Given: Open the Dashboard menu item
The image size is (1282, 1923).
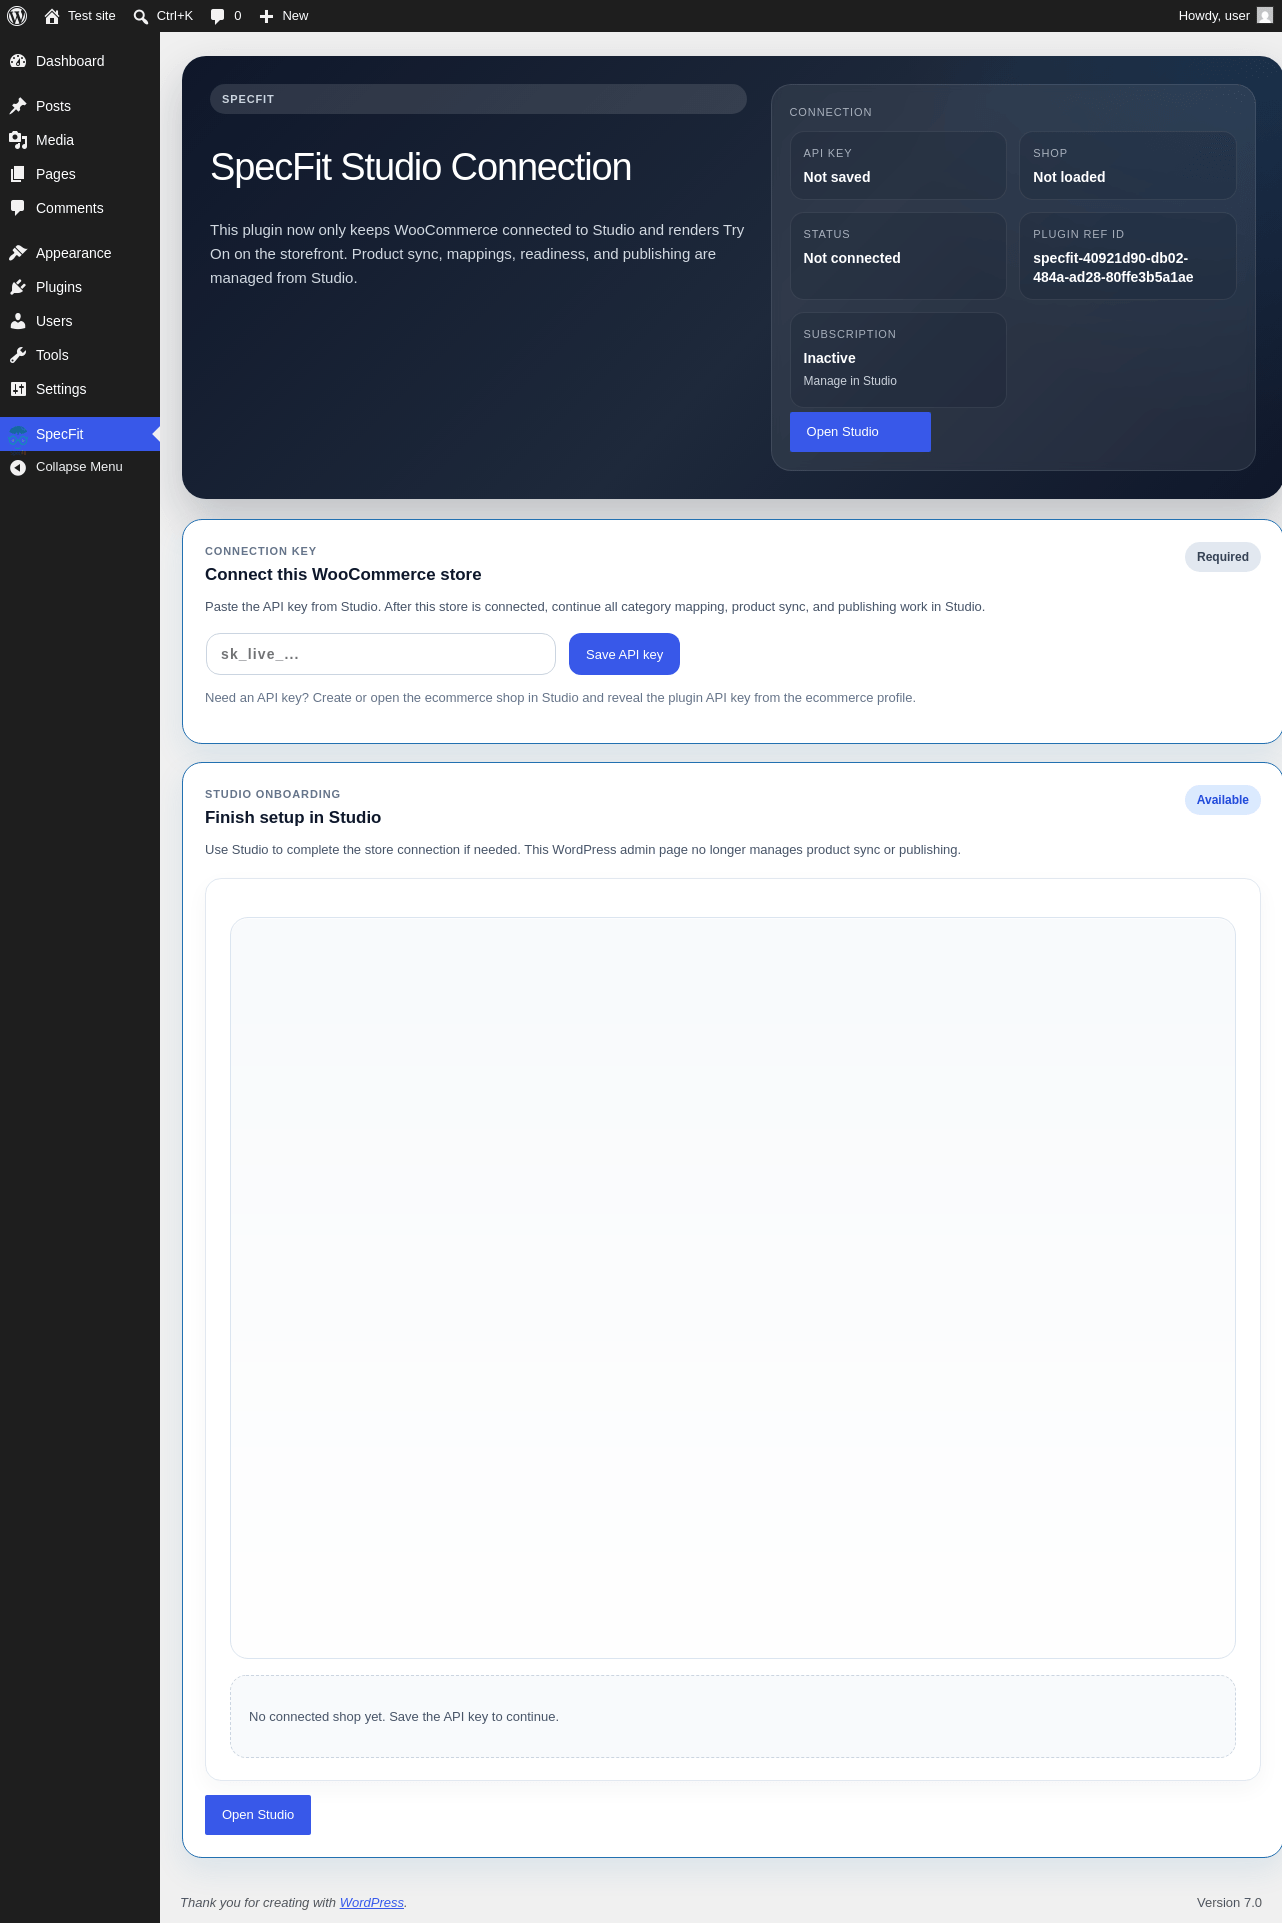Looking at the screenshot, I should coord(80,61).
